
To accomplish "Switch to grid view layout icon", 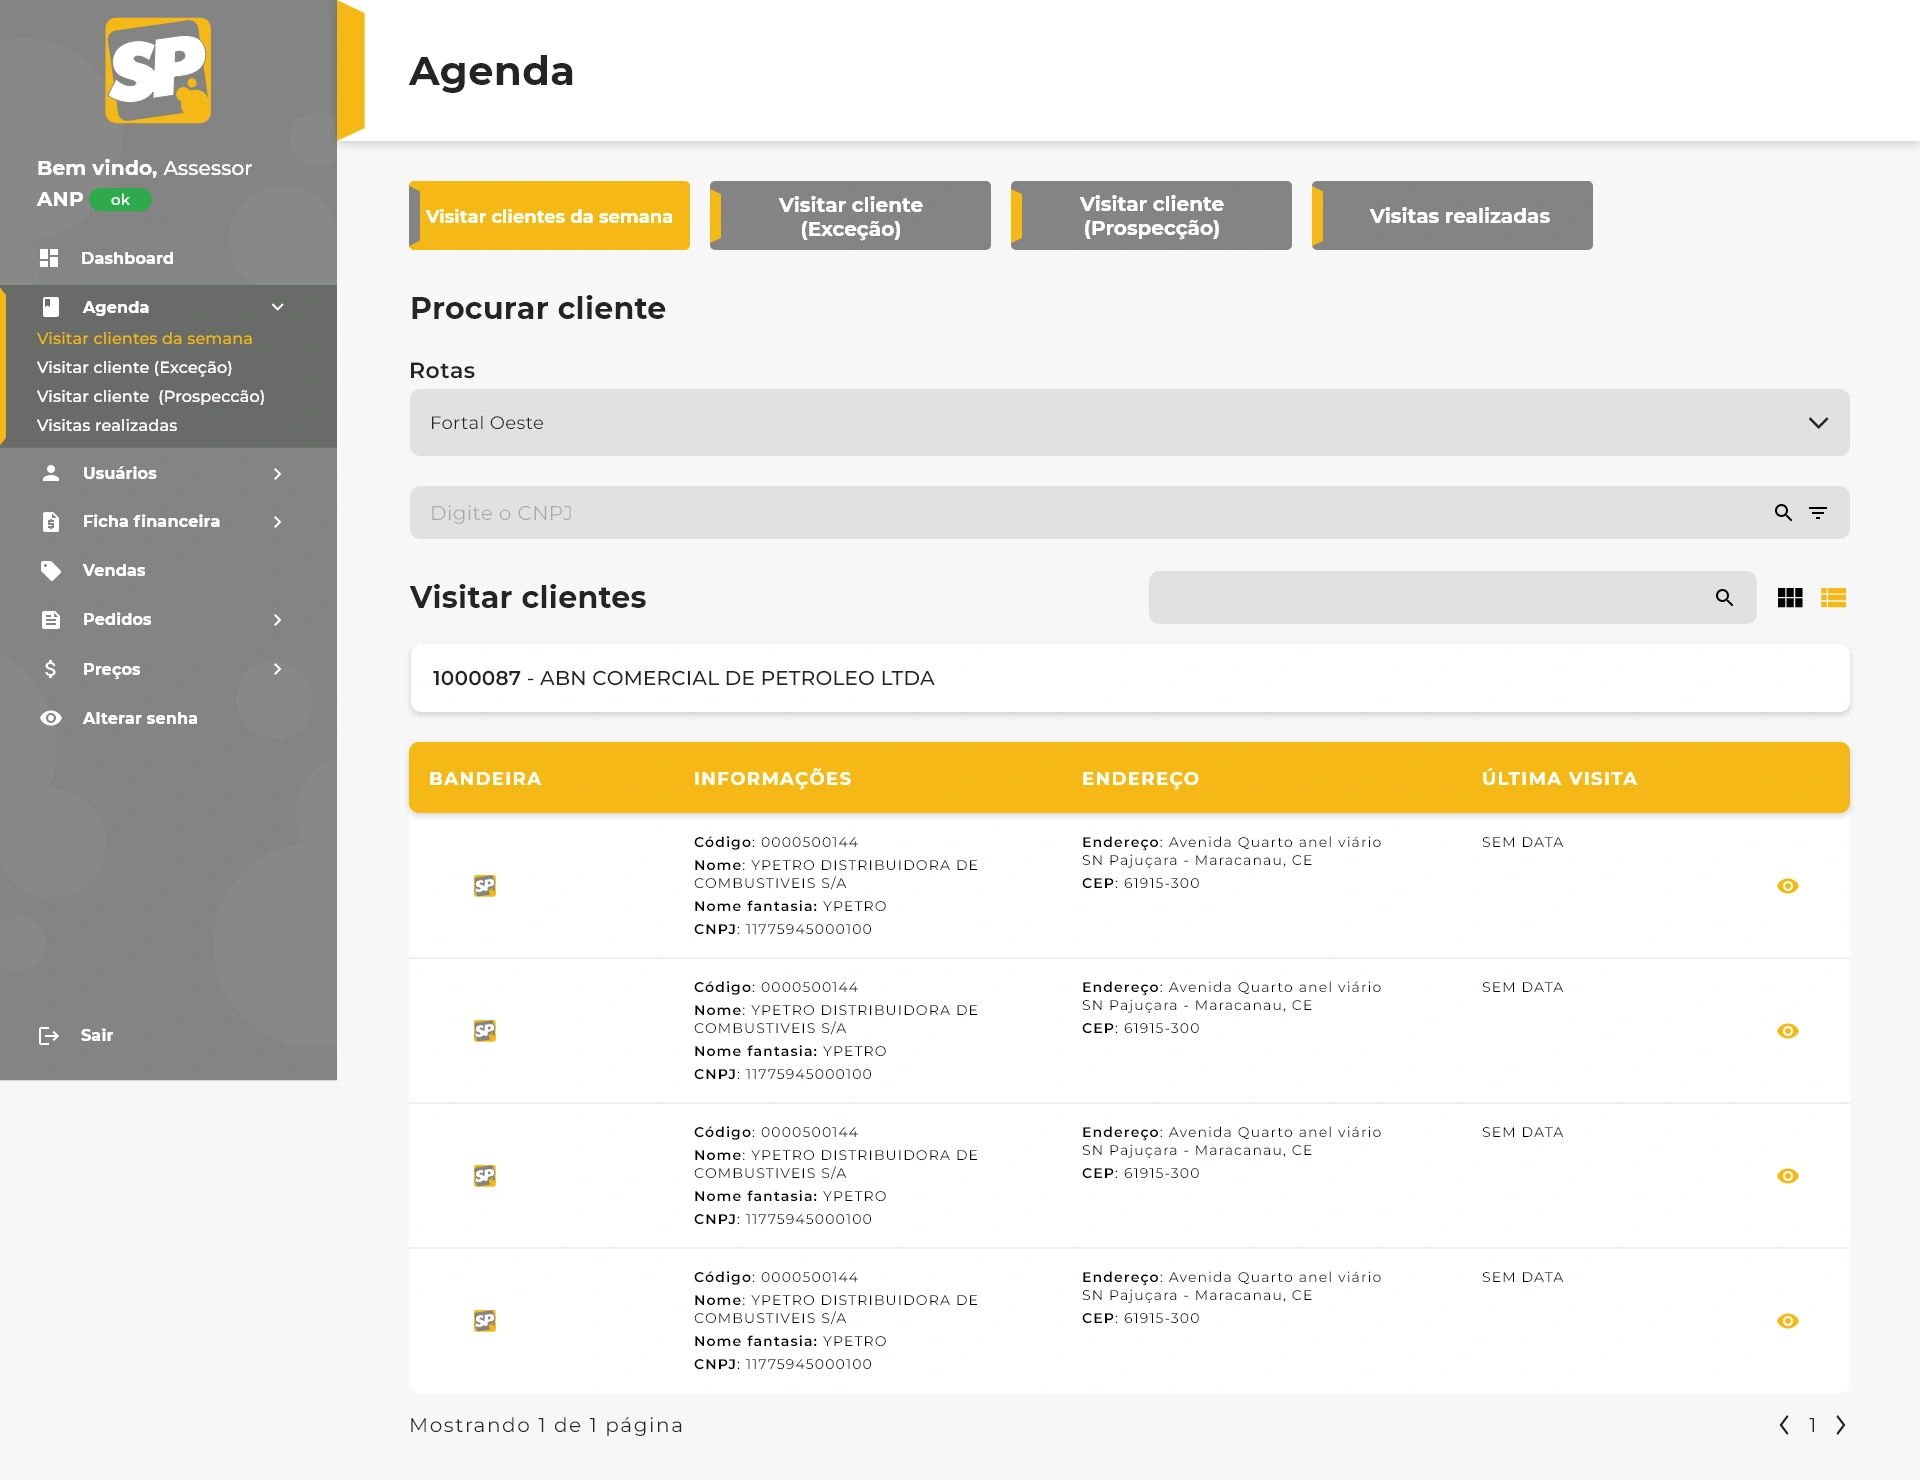I will click(1790, 598).
